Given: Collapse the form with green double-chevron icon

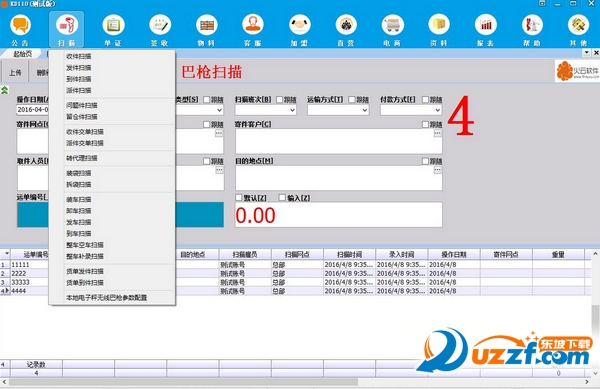Looking at the screenshot, I should (5, 90).
